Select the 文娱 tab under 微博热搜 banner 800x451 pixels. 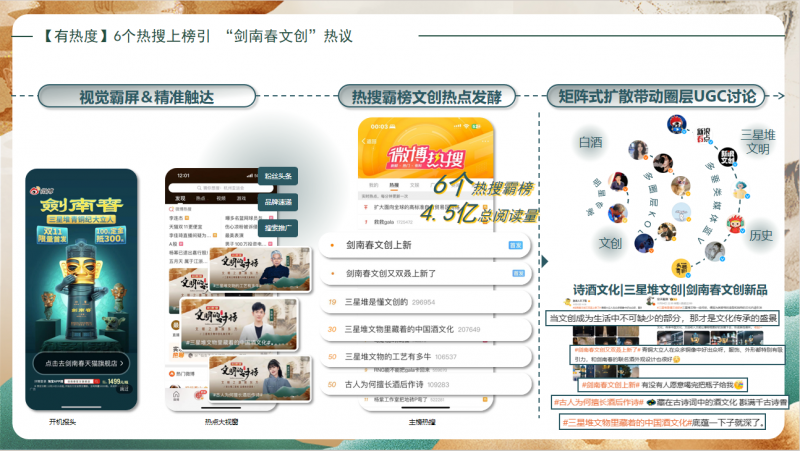414,185
